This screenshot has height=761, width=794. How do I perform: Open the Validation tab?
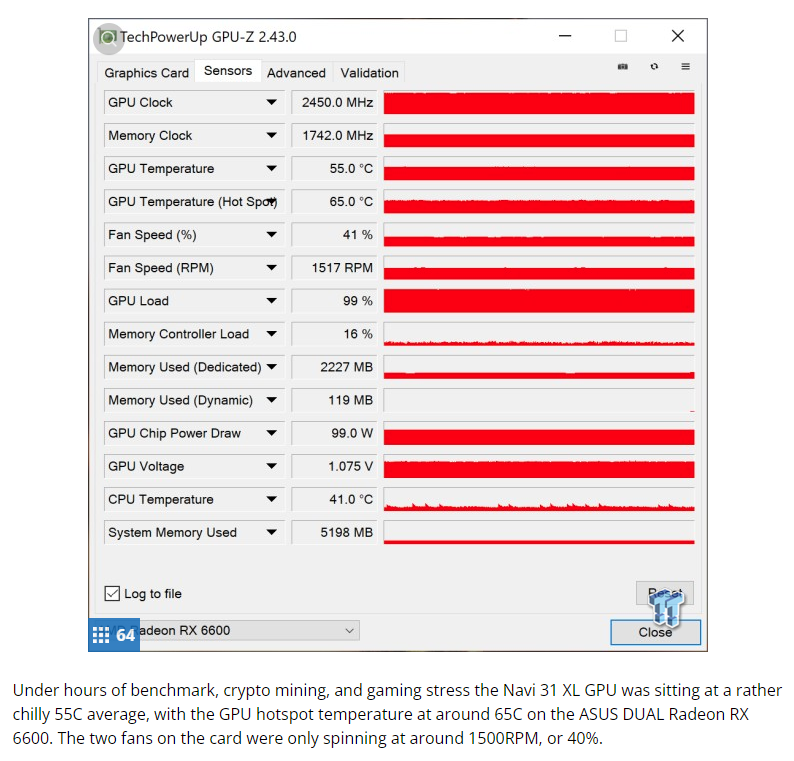pos(369,73)
